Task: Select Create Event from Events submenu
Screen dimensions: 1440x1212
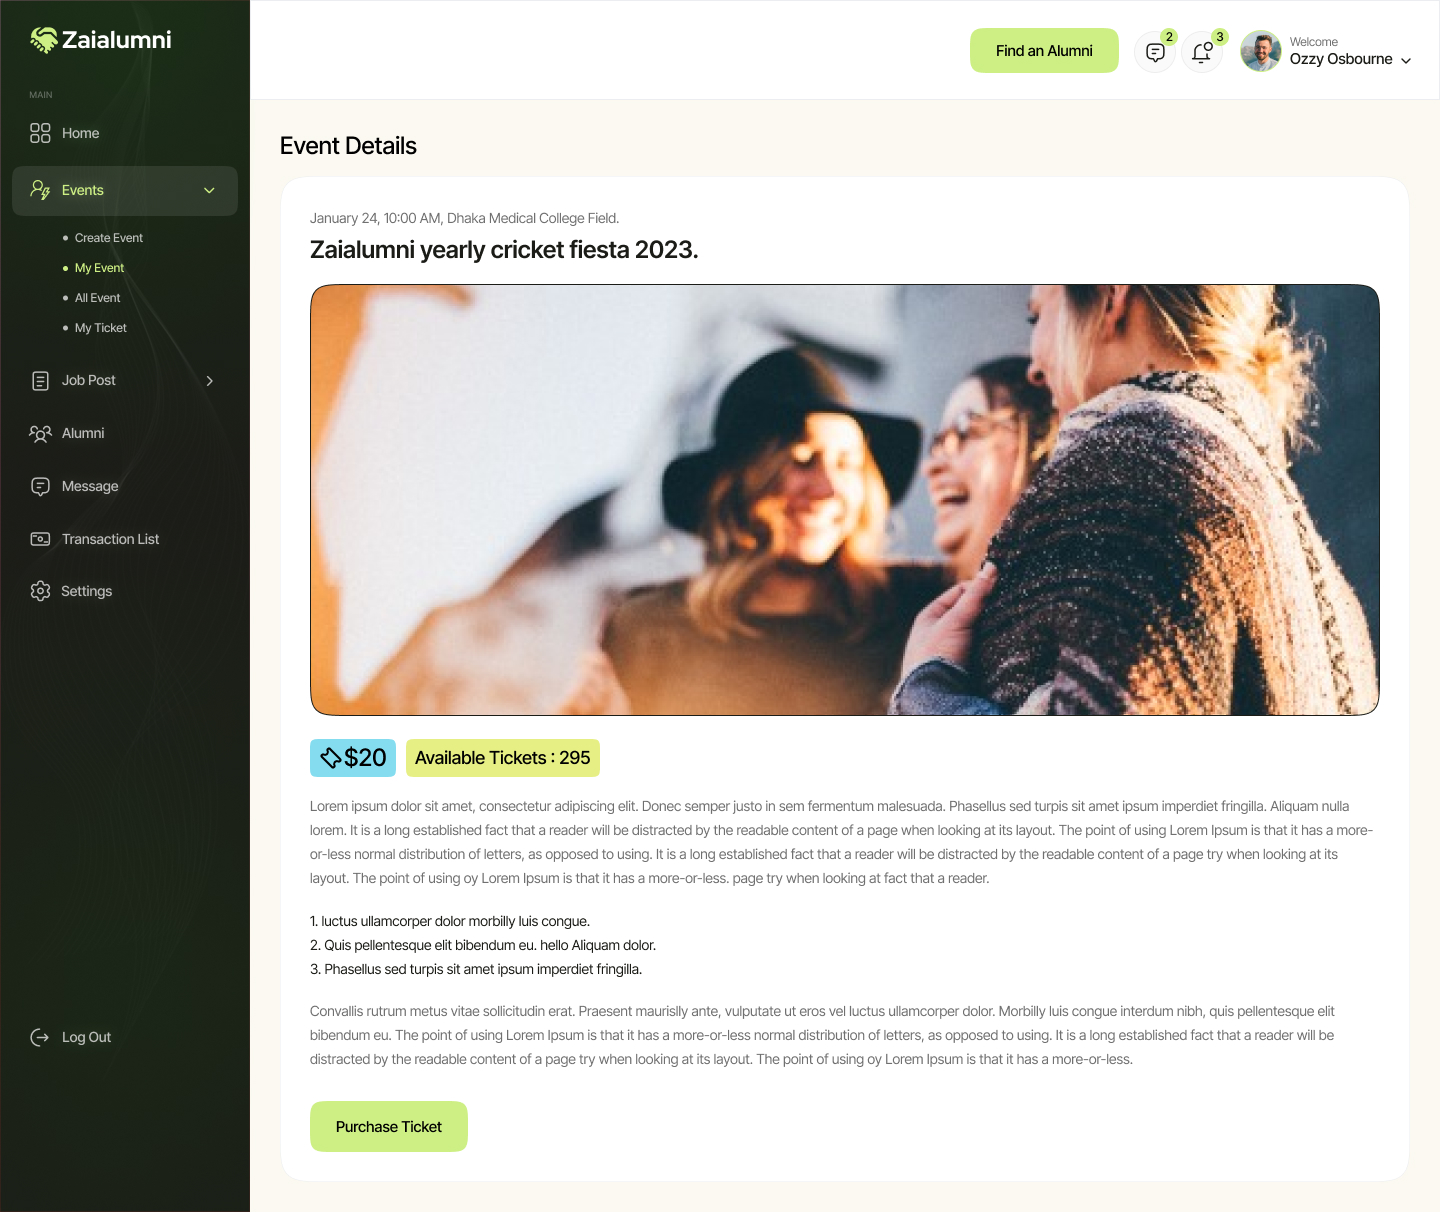Action: pos(108,237)
